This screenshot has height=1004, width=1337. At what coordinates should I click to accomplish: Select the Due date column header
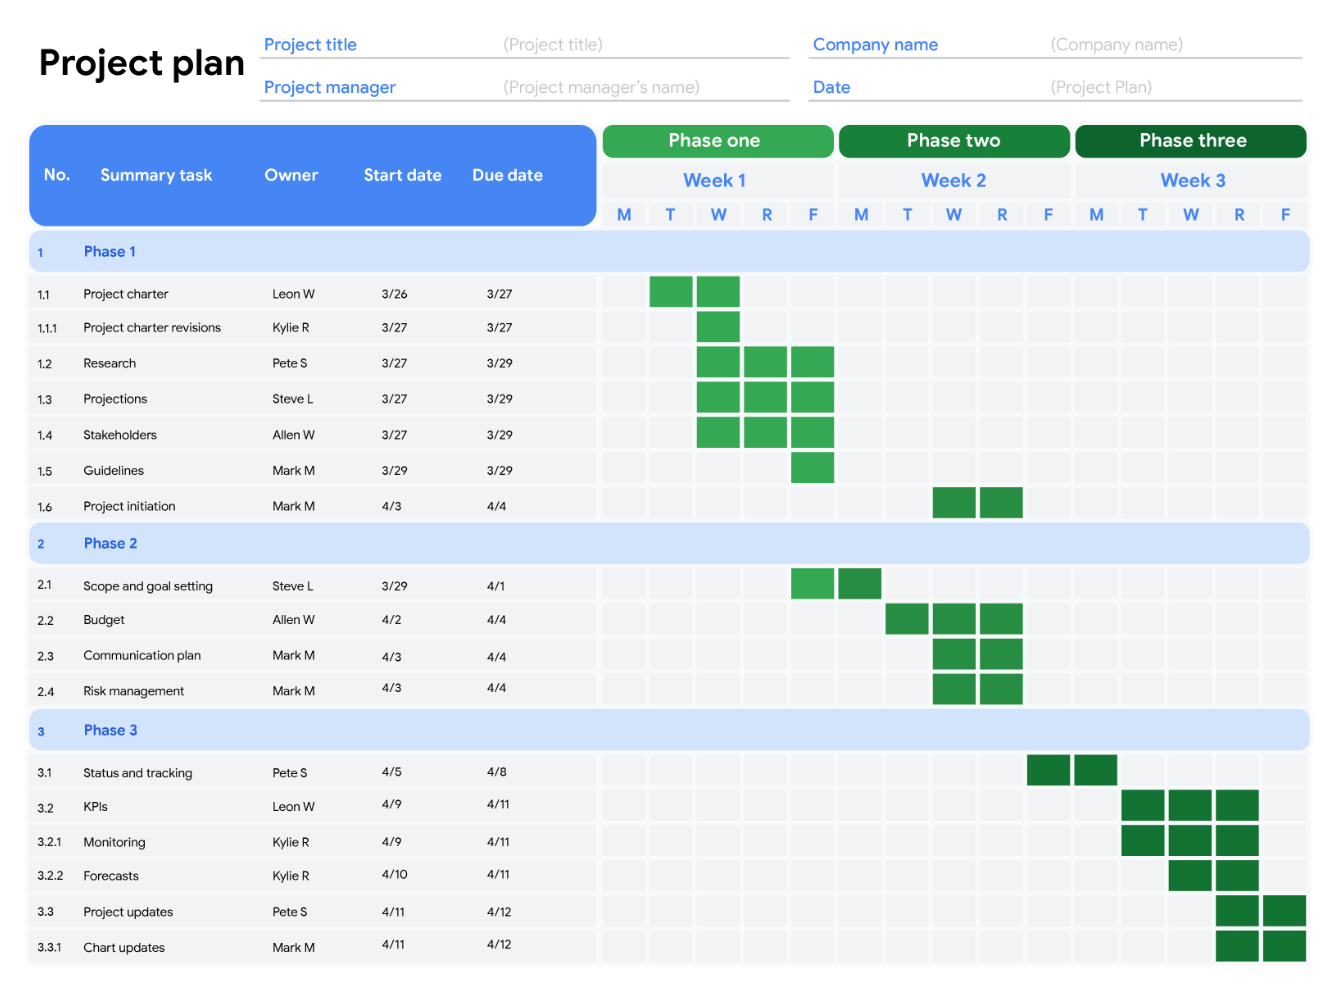(507, 176)
